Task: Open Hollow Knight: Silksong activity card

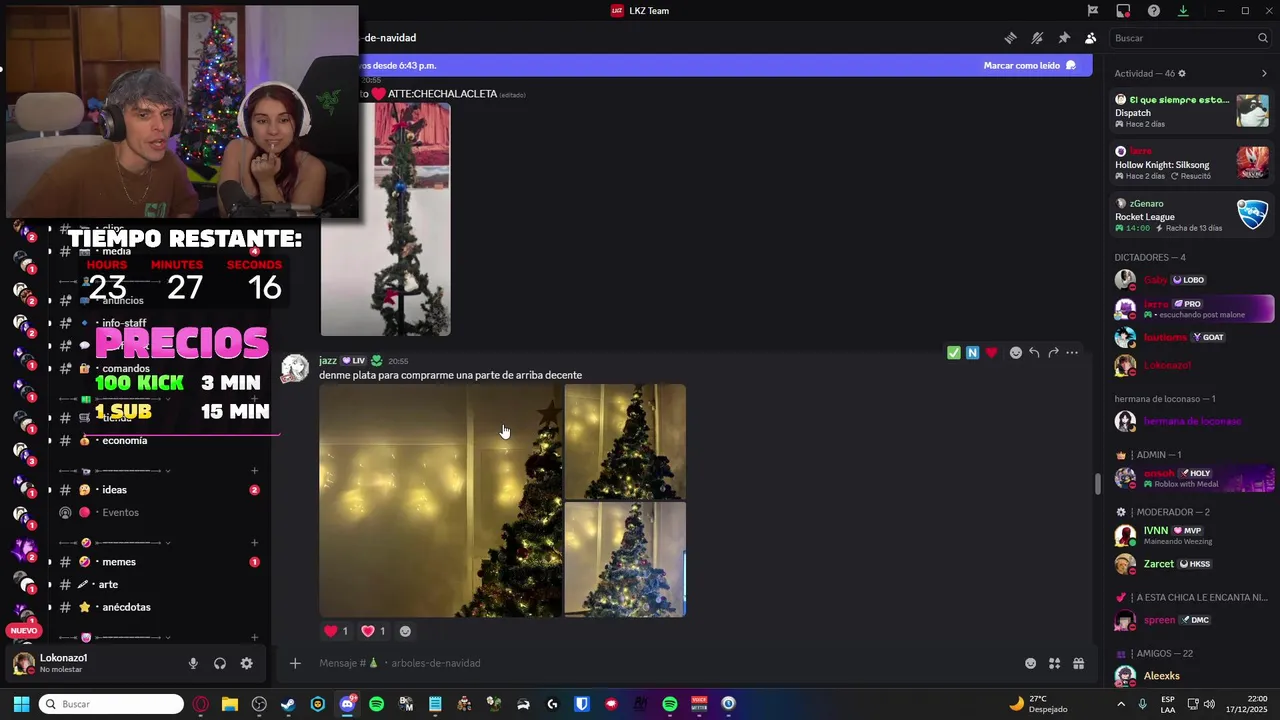Action: 1192,164
